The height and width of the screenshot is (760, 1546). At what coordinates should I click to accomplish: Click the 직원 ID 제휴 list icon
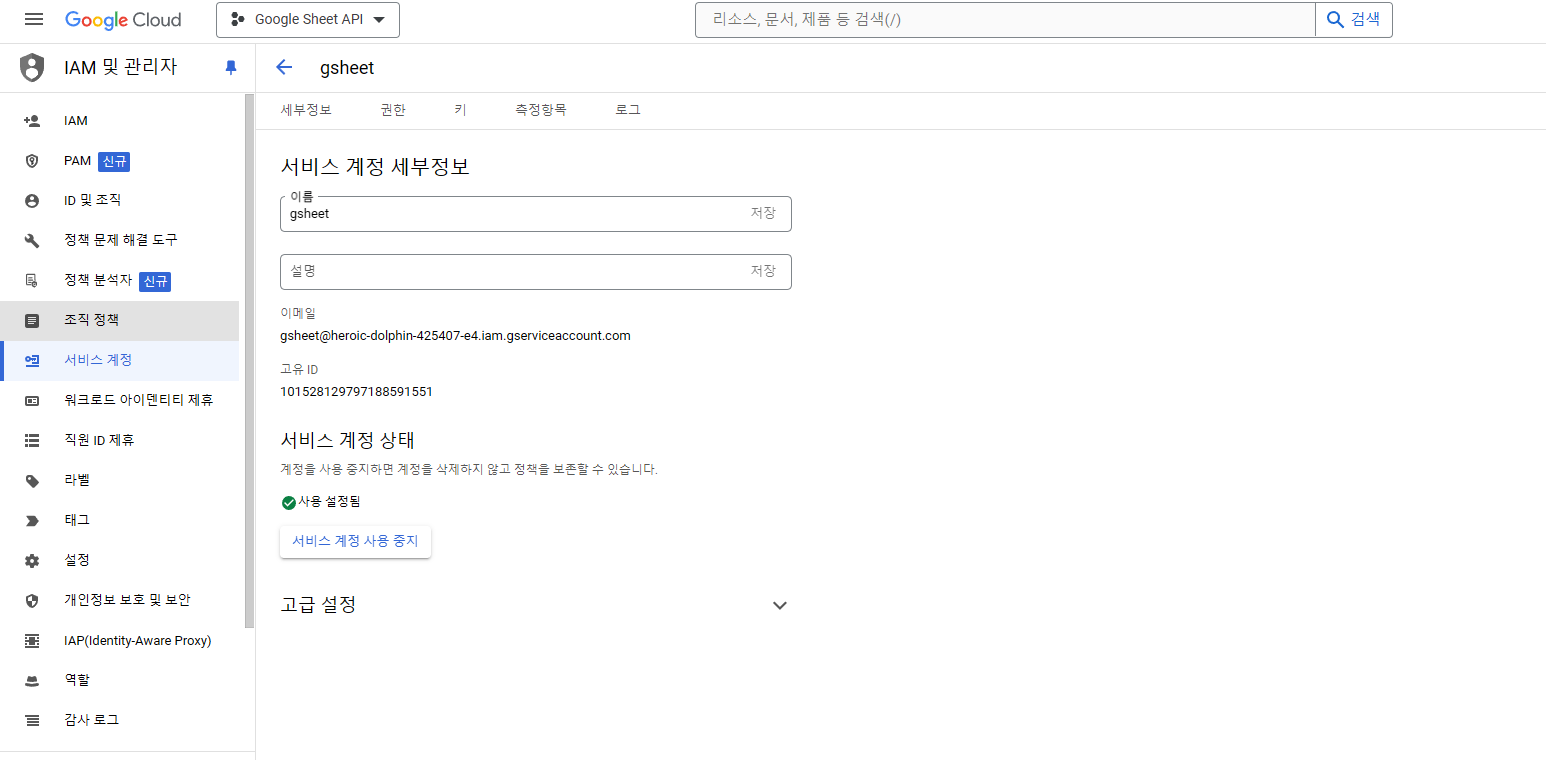(32, 441)
